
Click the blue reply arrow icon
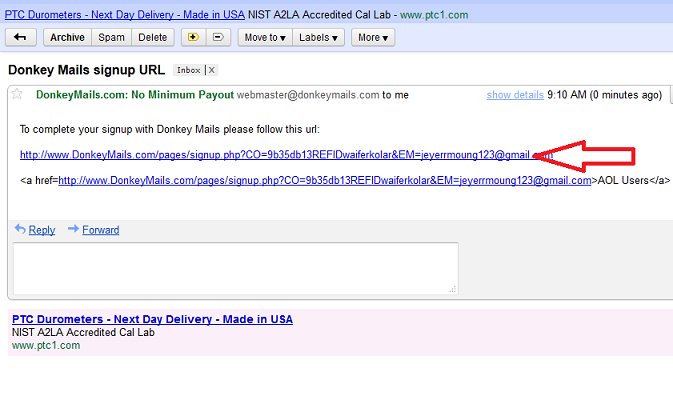point(20,229)
